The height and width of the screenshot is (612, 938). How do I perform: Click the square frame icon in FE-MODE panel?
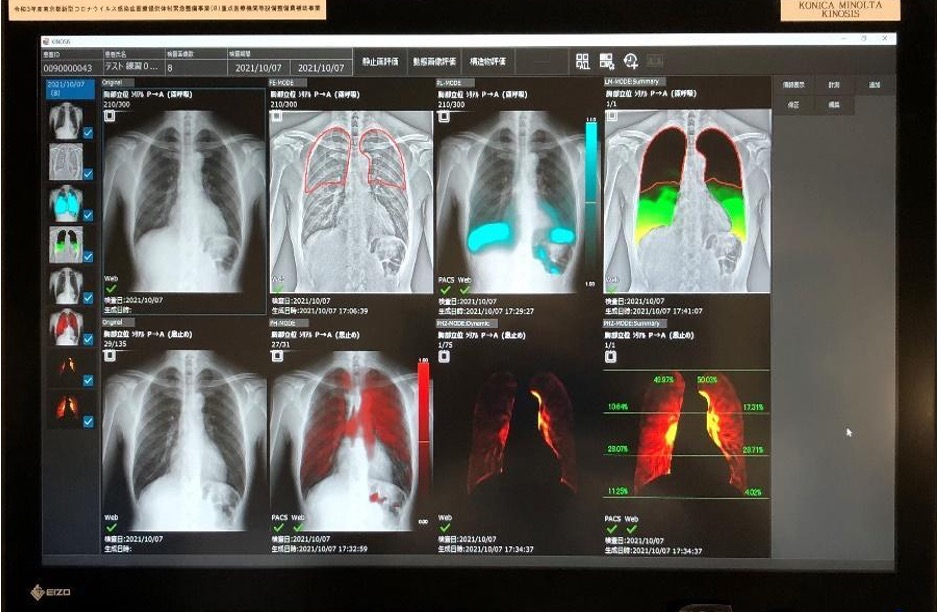coord(276,116)
